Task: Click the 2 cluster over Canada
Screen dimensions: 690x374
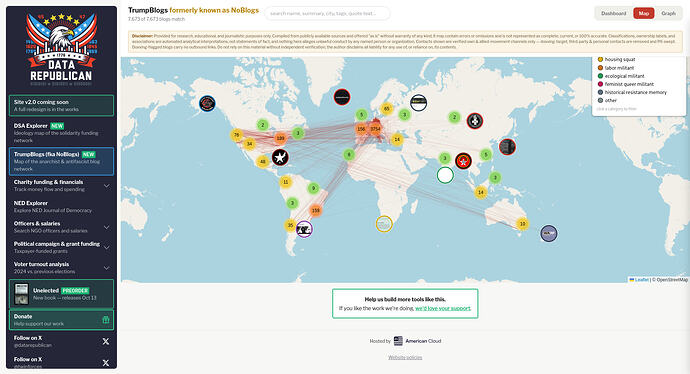Action: pyautogui.click(x=263, y=125)
